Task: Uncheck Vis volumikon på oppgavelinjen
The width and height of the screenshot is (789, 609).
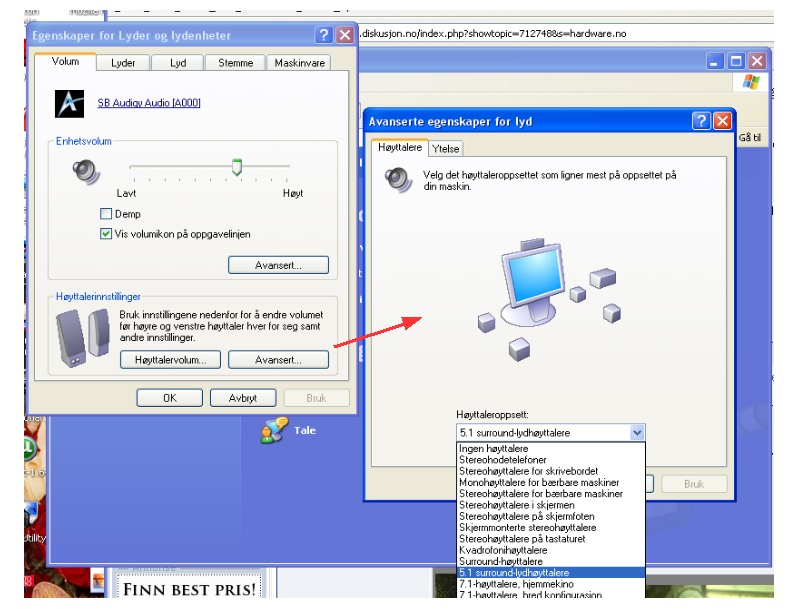Action: coord(106,234)
